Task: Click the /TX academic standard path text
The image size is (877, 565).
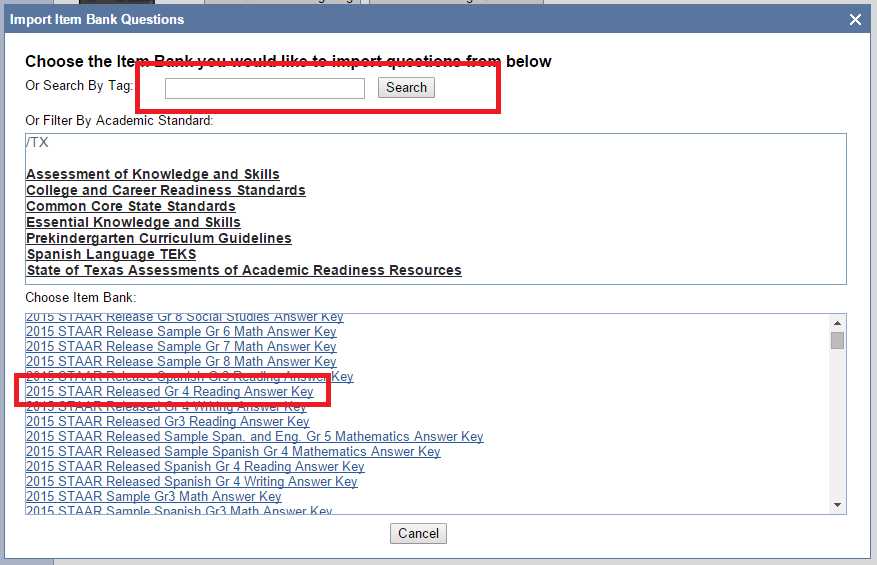Action: pos(37,143)
